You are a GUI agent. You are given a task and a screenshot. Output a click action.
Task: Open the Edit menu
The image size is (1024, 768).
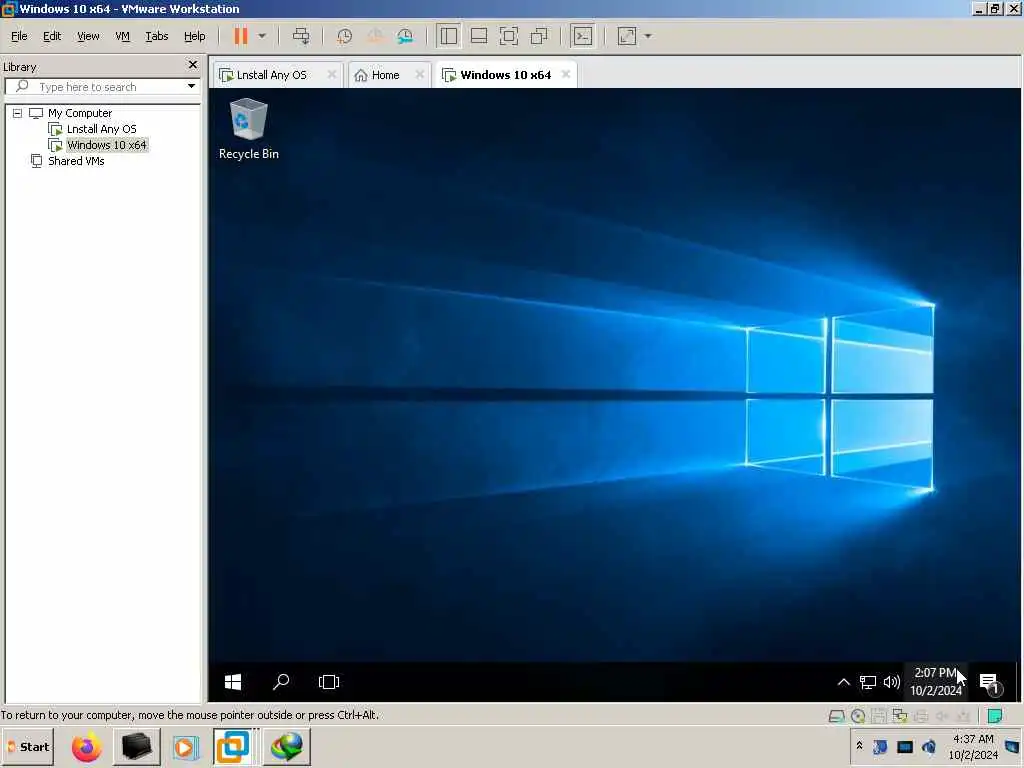[x=52, y=36]
